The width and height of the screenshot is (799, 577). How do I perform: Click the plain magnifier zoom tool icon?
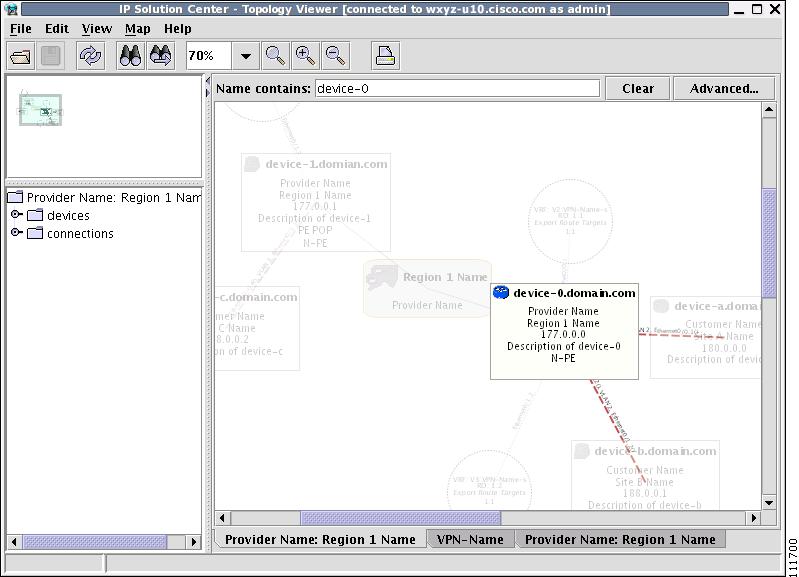[275, 56]
